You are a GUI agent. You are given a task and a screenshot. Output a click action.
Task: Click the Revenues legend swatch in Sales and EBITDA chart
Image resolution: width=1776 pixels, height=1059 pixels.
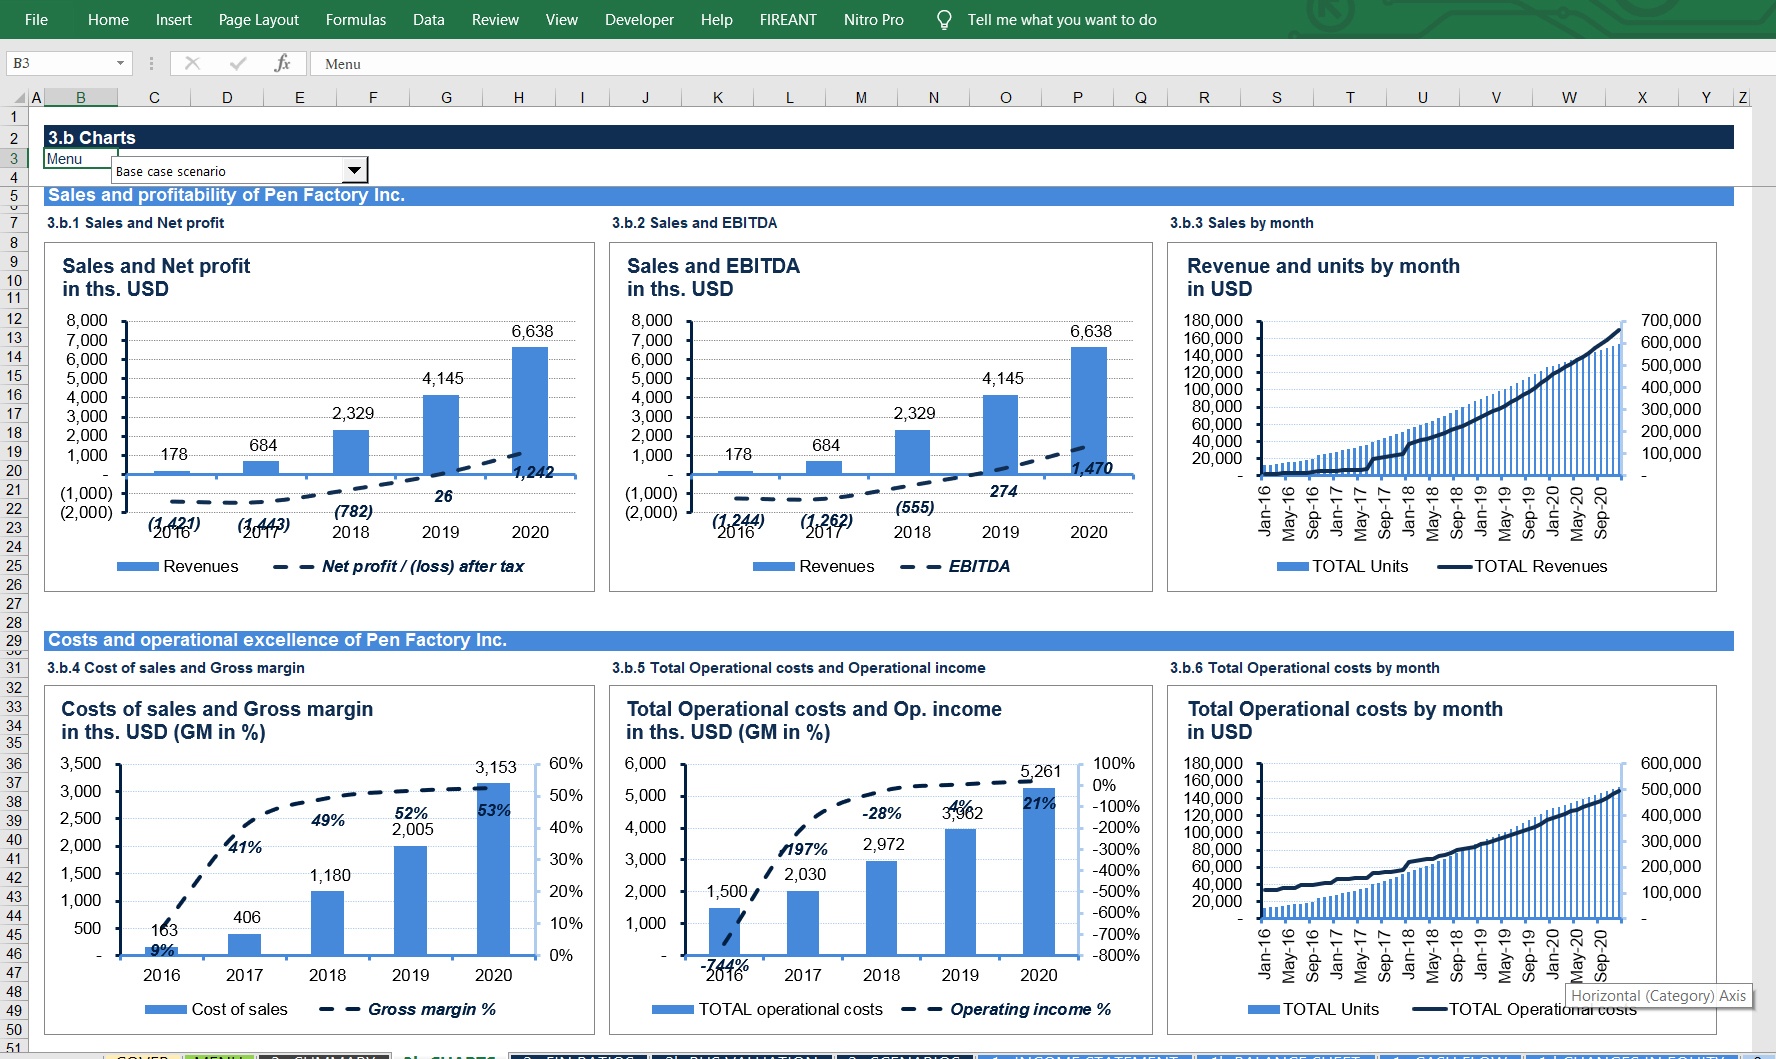pos(773,567)
